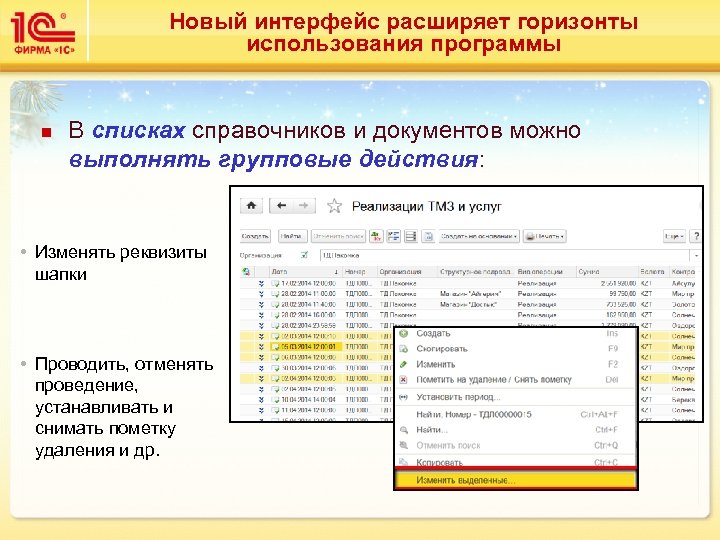
Task: Click the 1С firm logo
Action: (x=43, y=33)
